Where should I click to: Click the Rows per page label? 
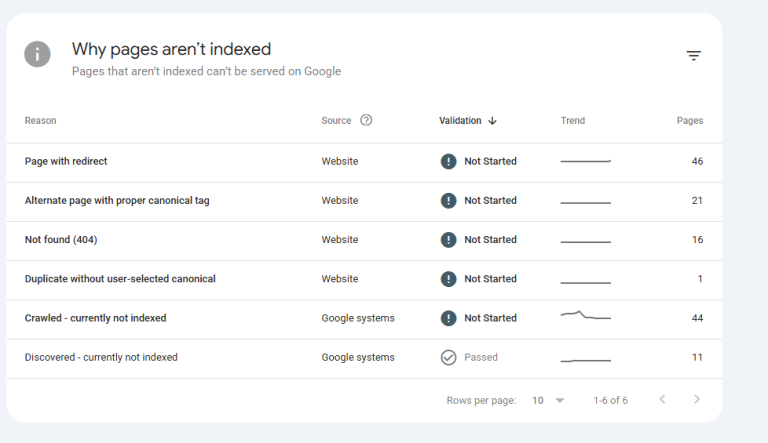pyautogui.click(x=481, y=400)
